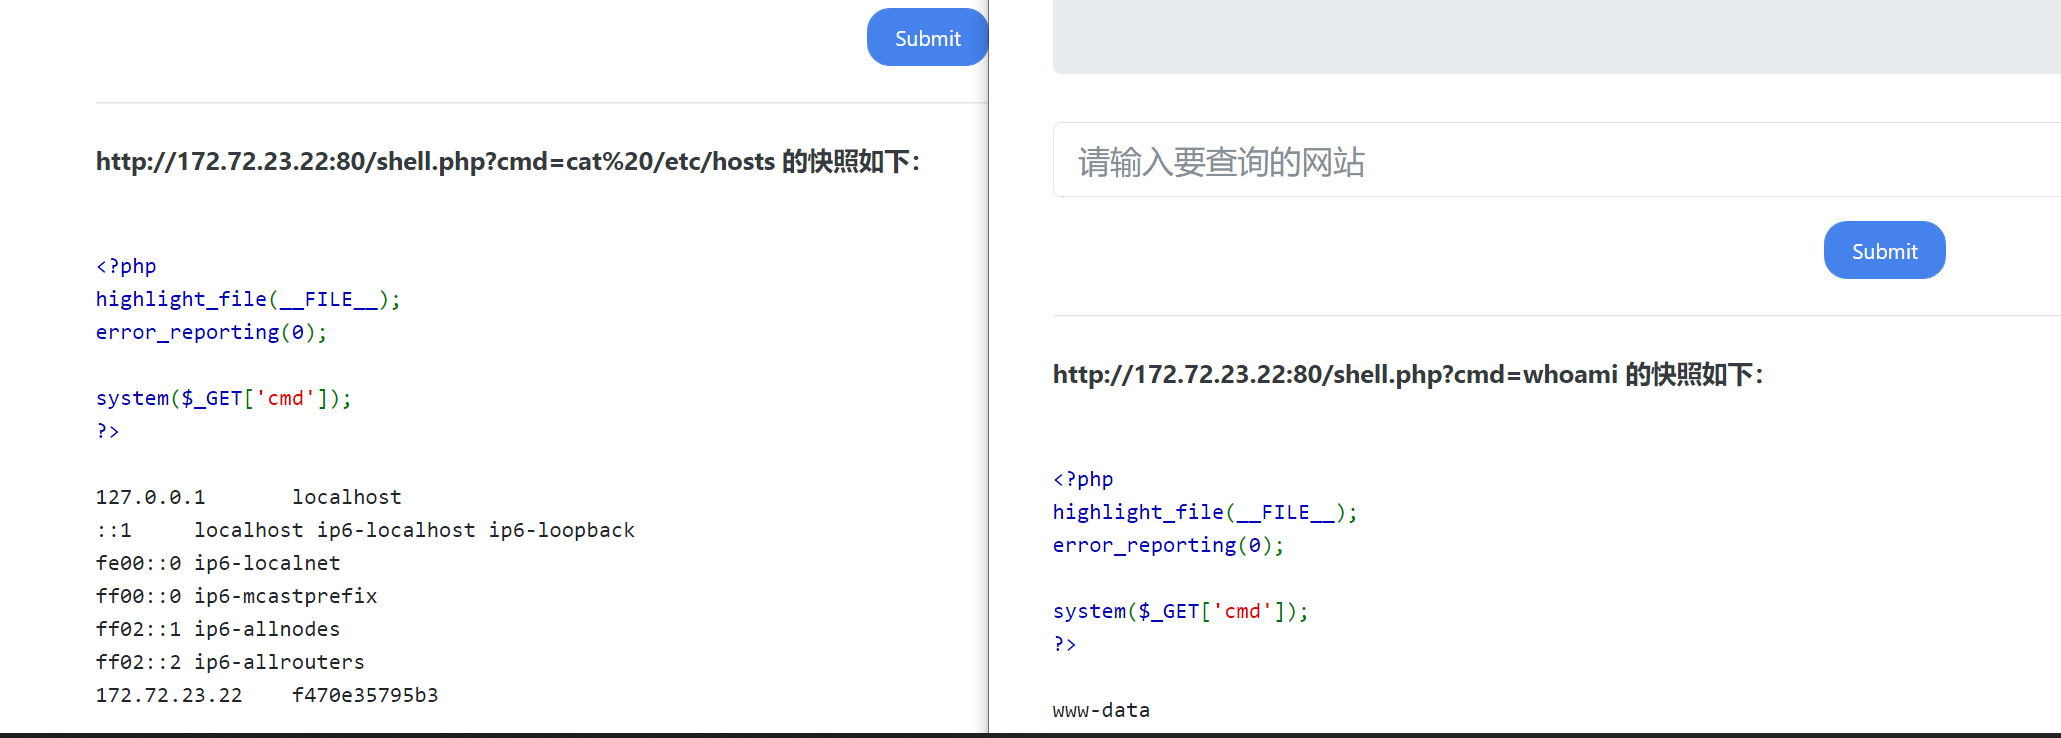Click the 'ff00::0 ip6-mcastprefix' line
The width and height of the screenshot is (2061, 738).
(236, 596)
